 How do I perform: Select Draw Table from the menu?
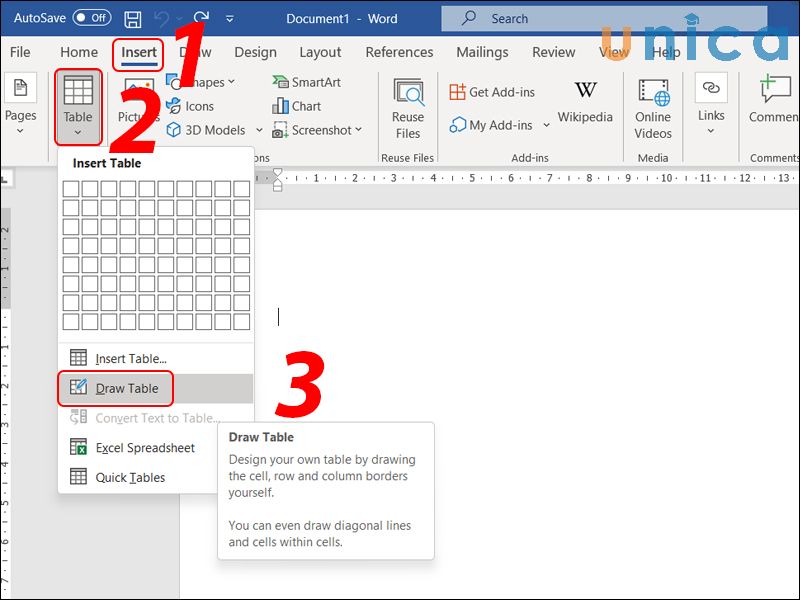click(156, 388)
